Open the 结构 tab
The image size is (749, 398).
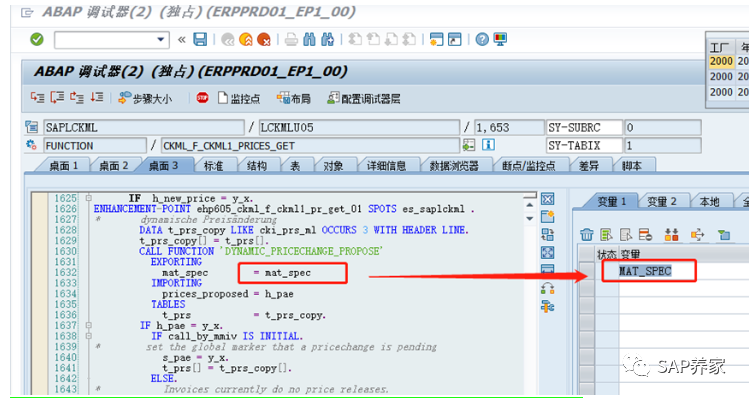tap(257, 166)
